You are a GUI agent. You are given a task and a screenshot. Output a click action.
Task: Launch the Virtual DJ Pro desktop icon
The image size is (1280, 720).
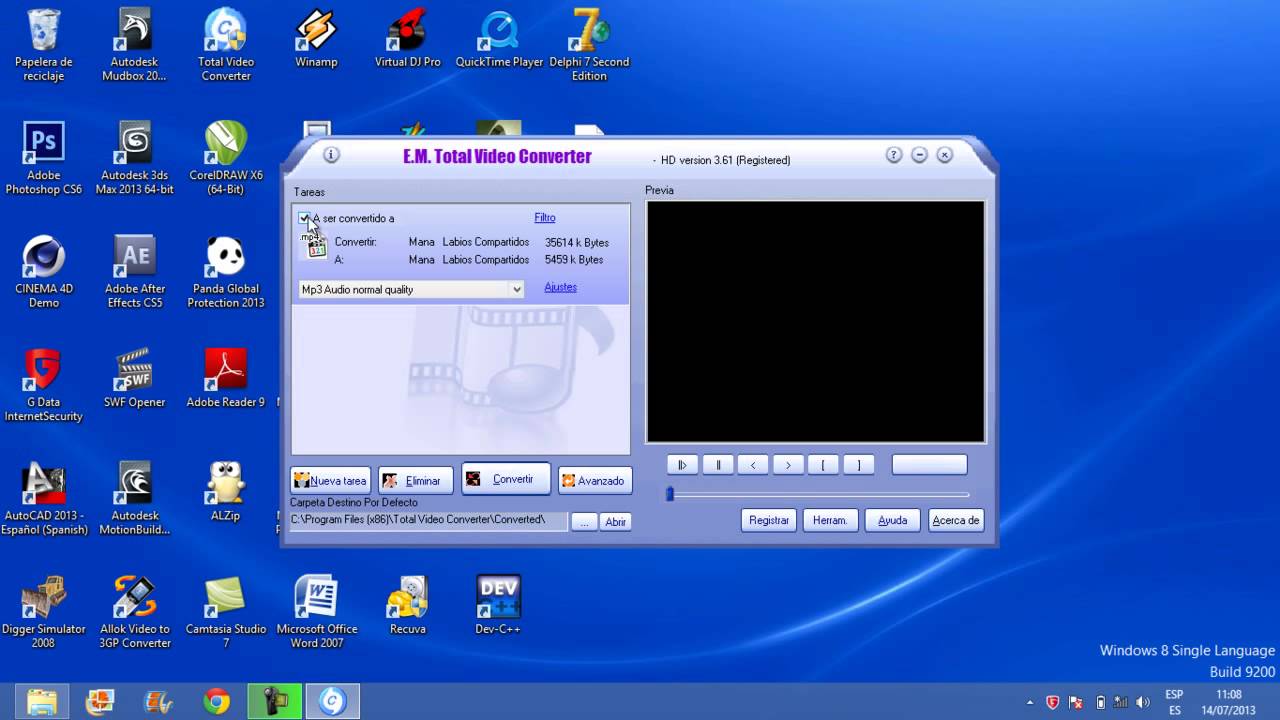407,40
